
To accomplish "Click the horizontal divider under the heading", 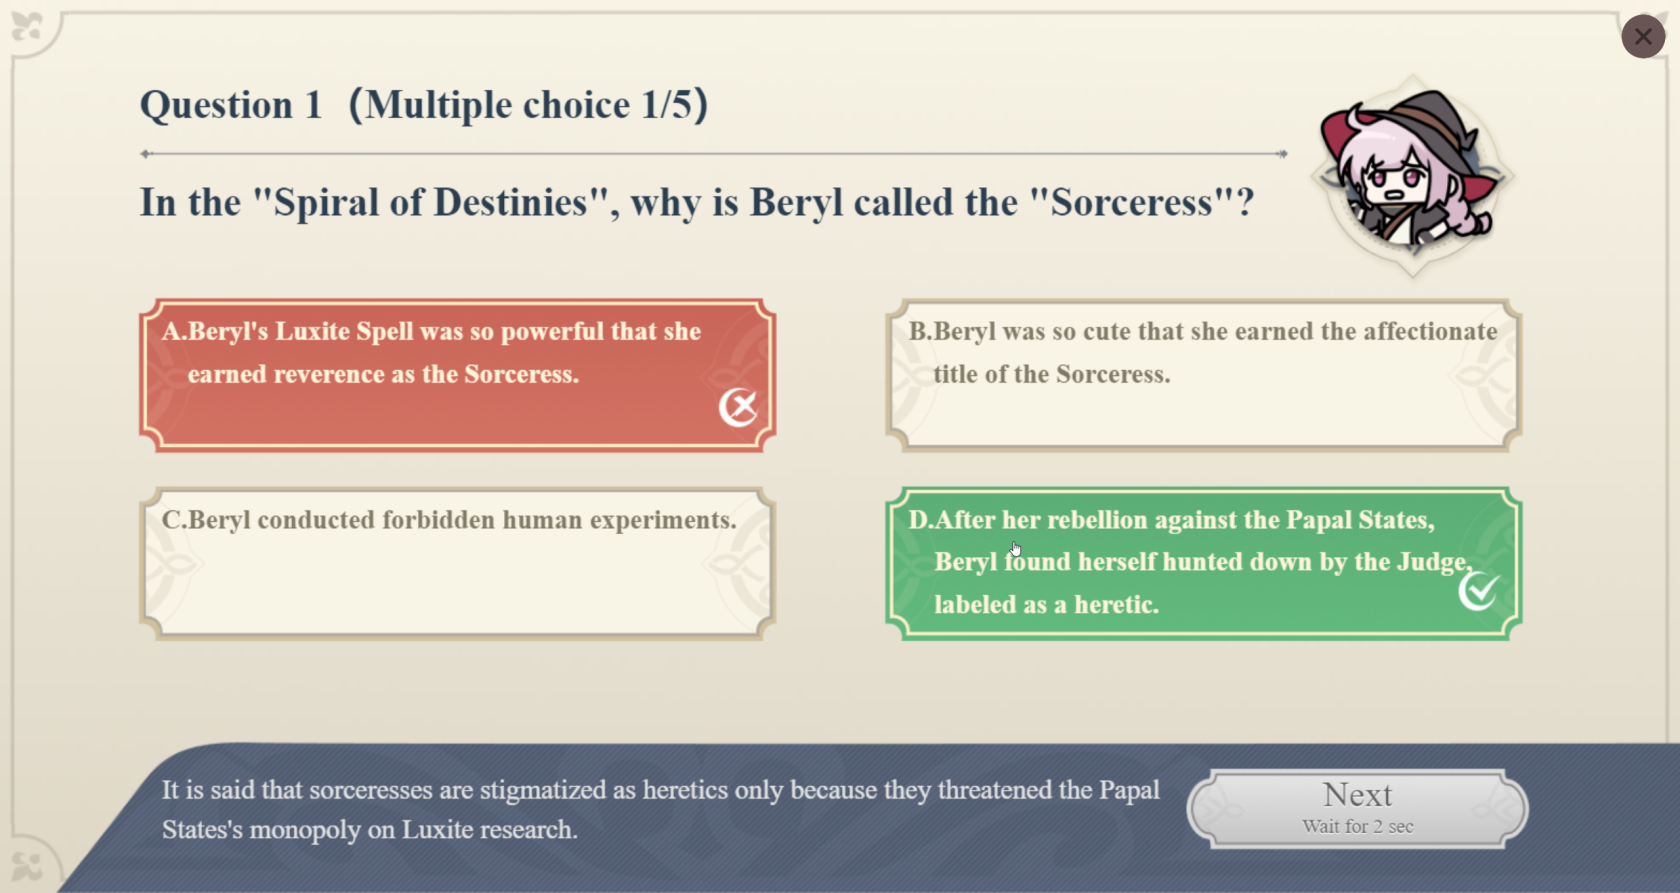I will [714, 154].
